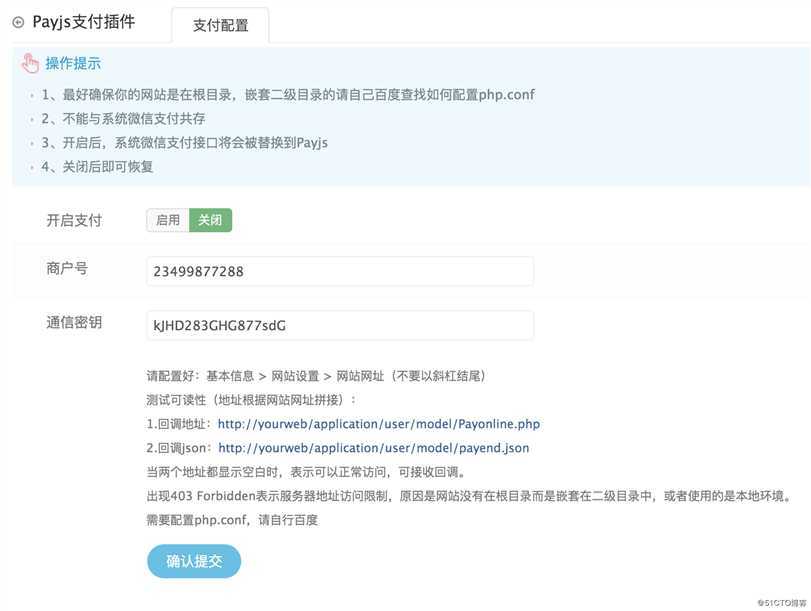Image resolution: width=811 pixels, height=611 pixels.
Task: Select the 启用 option for 开启支付
Action: 168,220
